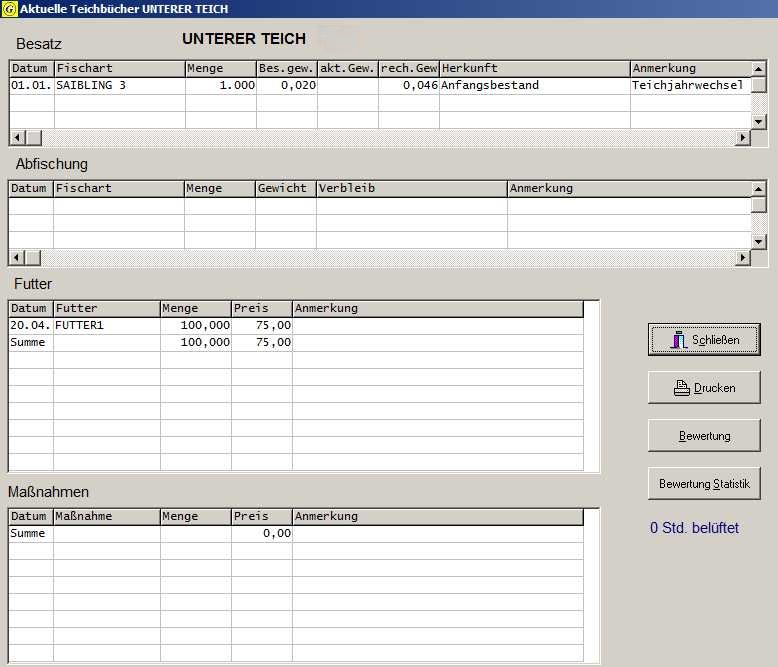Click the up arrow of Besatz vertical scrollbar
The height and width of the screenshot is (667, 778).
coord(760,68)
